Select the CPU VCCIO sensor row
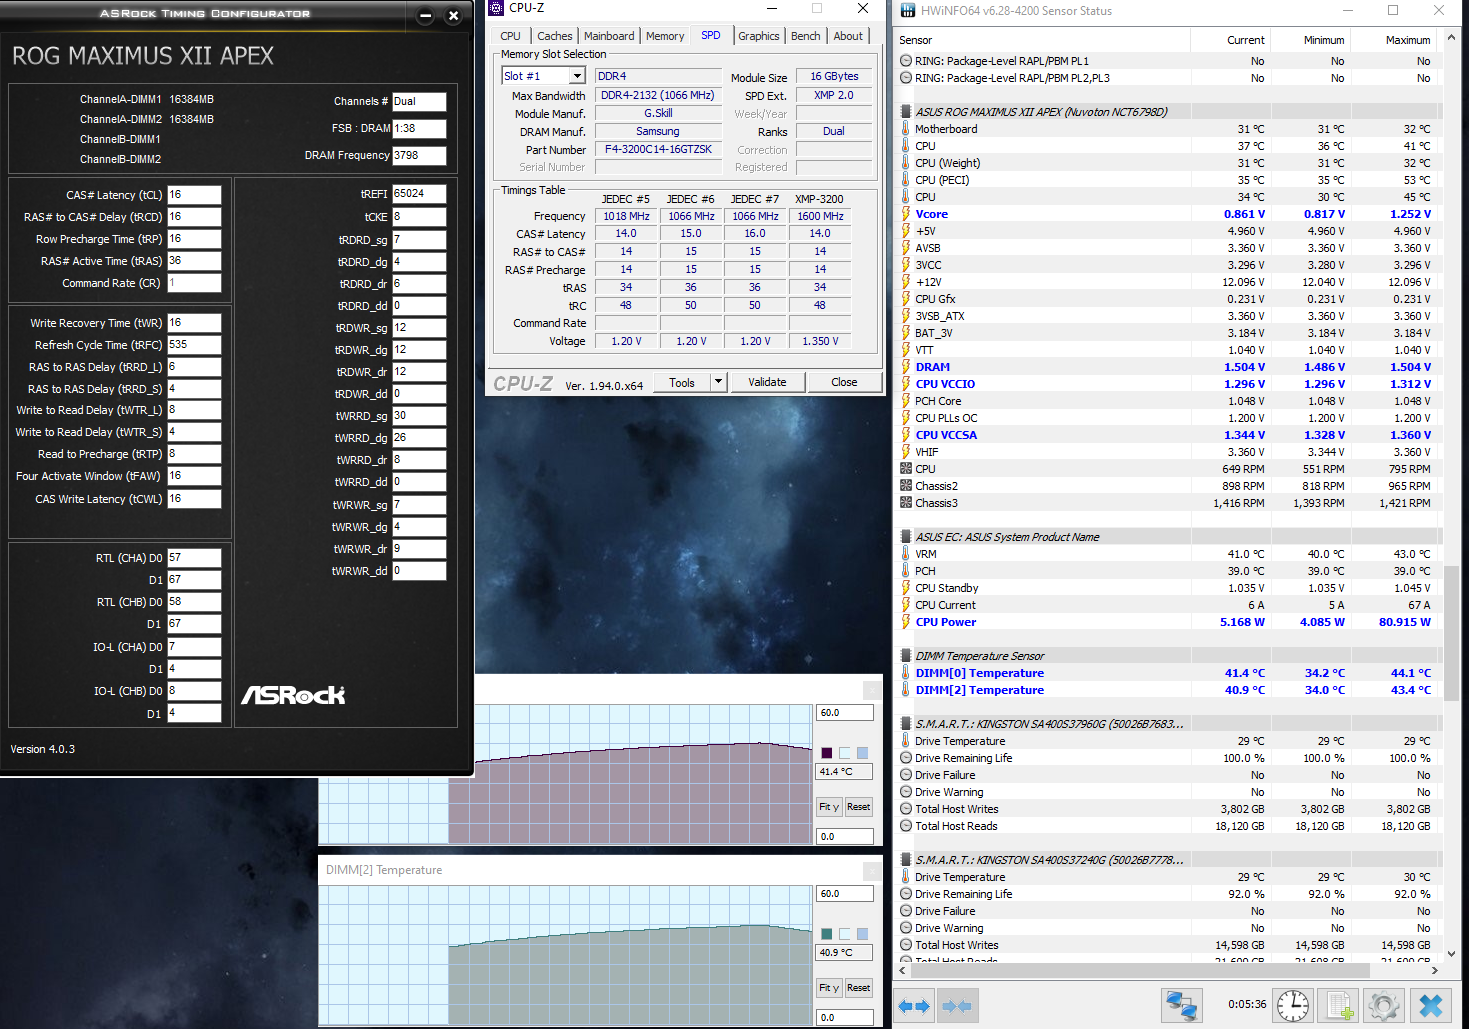 pyautogui.click(x=1170, y=384)
